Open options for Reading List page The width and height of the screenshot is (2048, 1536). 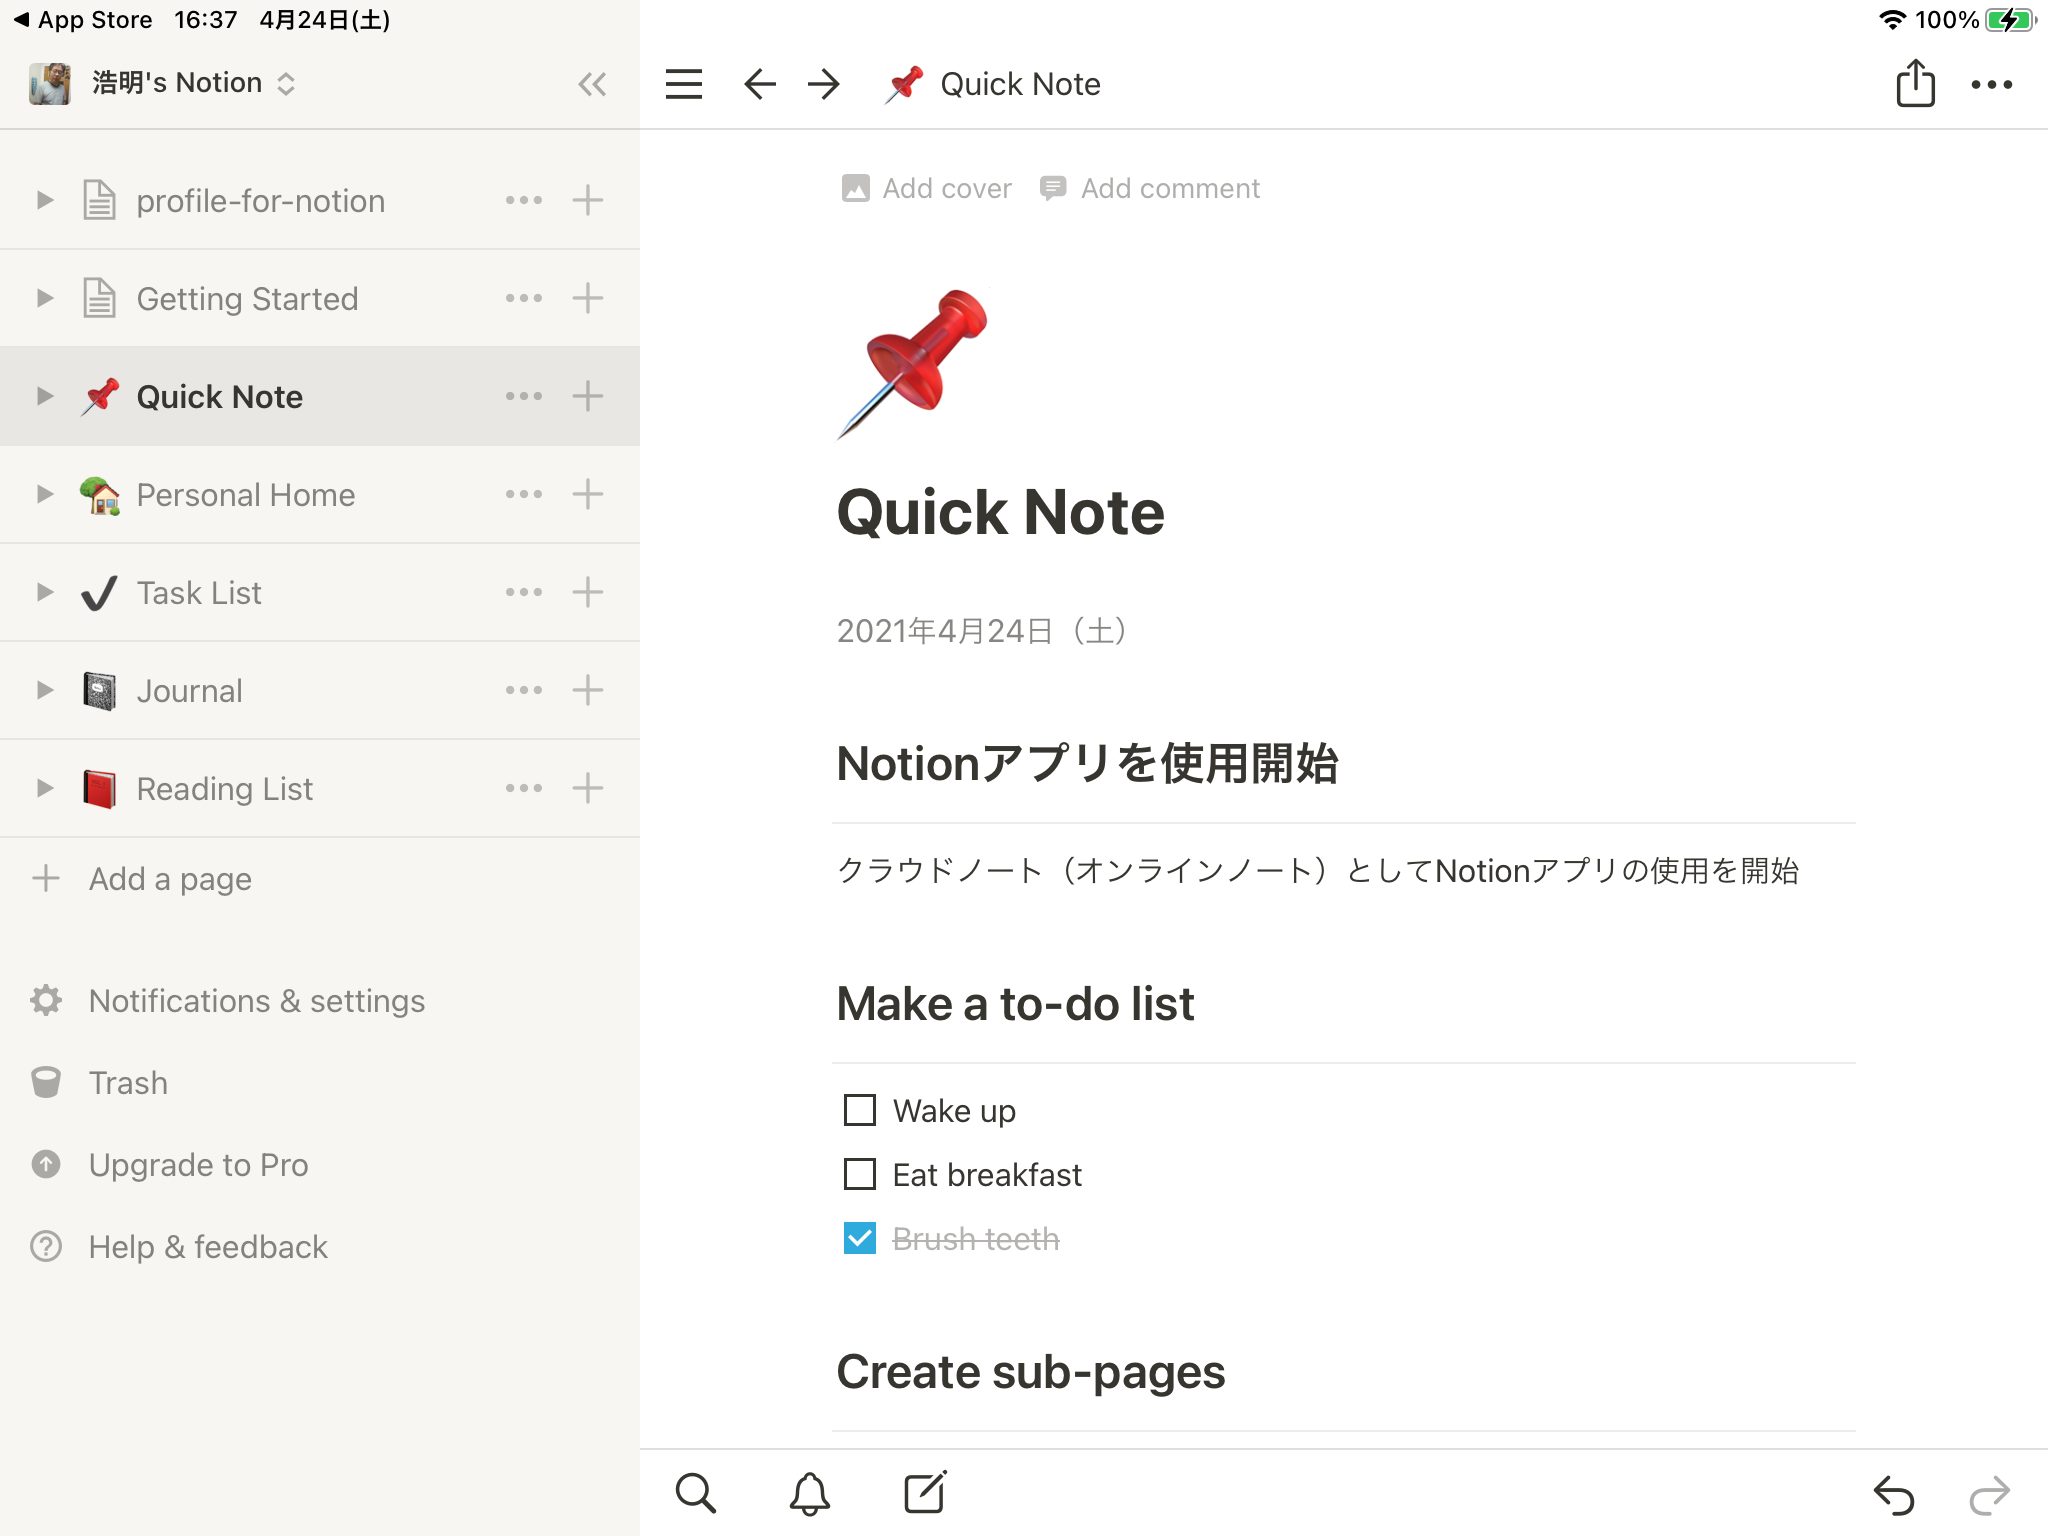[x=524, y=788]
